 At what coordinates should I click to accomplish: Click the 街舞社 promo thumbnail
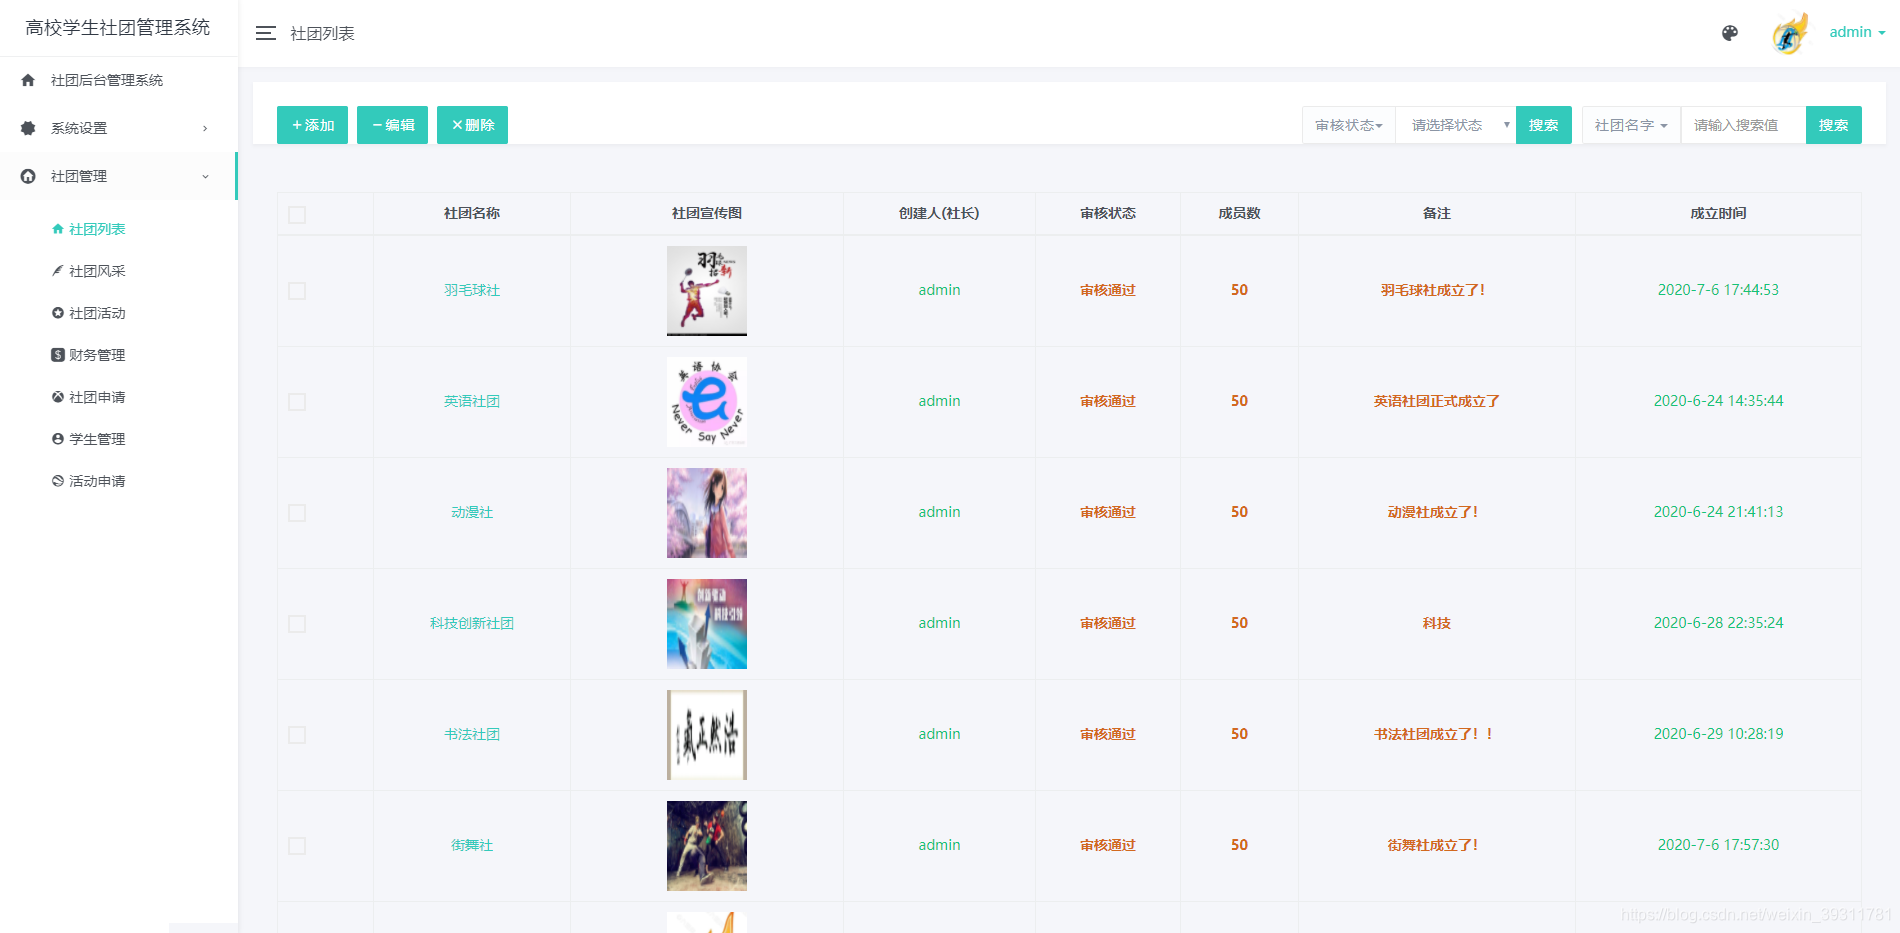click(x=707, y=846)
